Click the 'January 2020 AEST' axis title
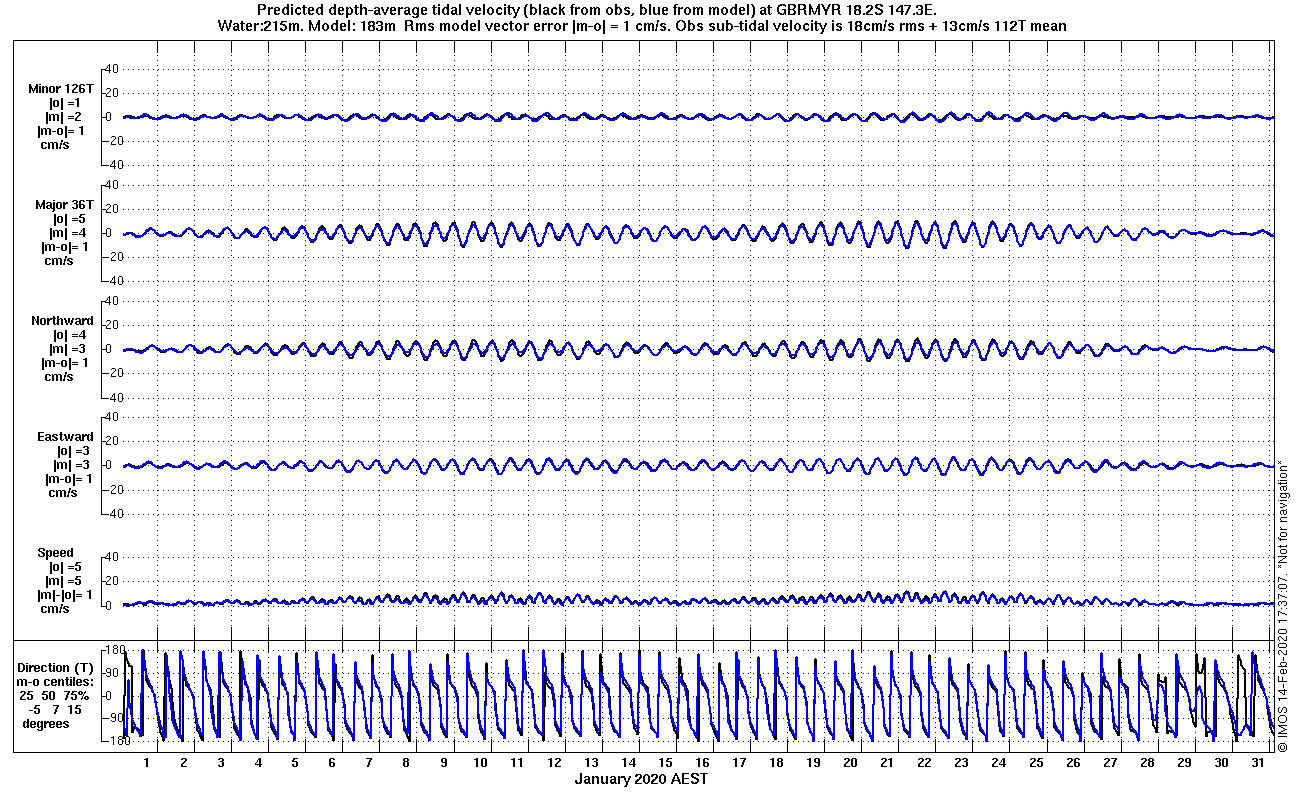This screenshot has width=1300, height=800. tap(641, 779)
